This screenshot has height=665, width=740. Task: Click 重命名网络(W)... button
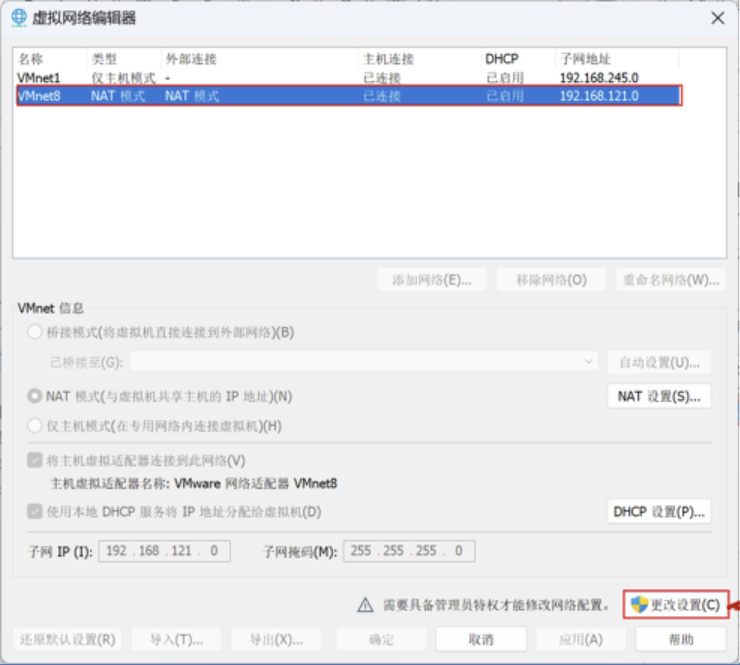coord(671,280)
